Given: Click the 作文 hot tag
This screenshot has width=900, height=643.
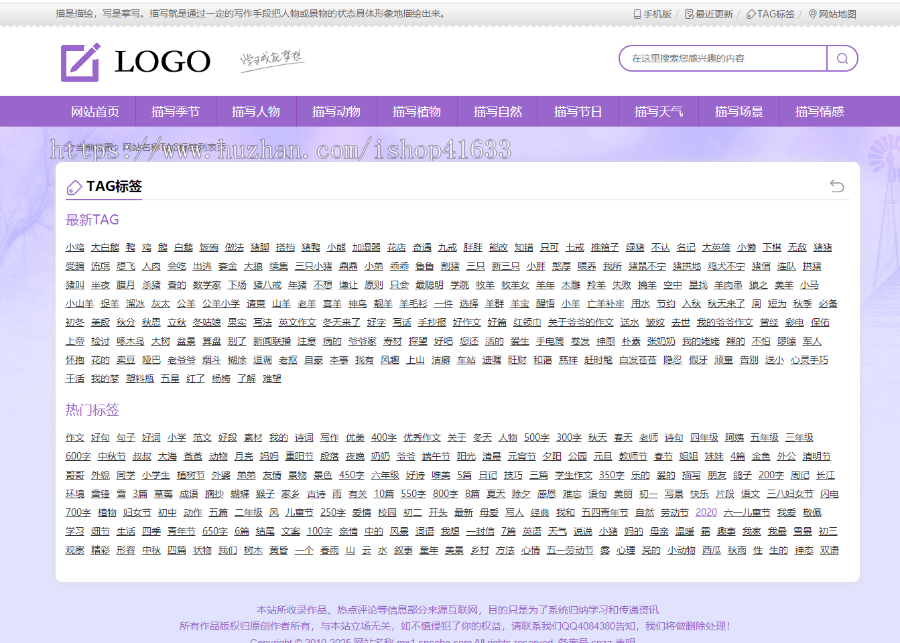Looking at the screenshot, I should pyautogui.click(x=75, y=437).
